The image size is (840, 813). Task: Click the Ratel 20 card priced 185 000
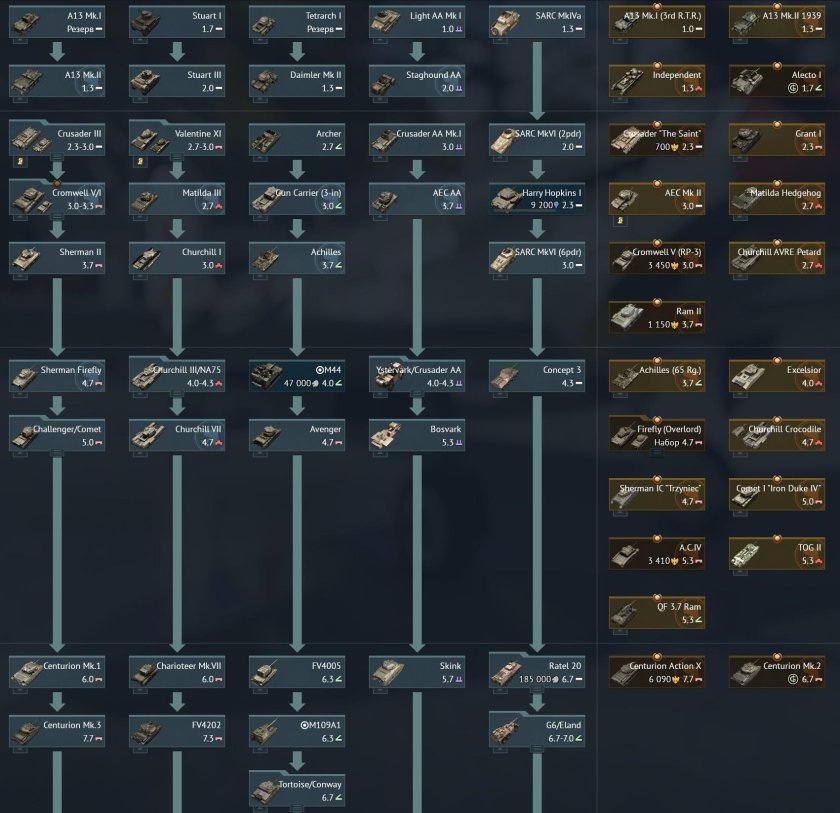click(537, 672)
